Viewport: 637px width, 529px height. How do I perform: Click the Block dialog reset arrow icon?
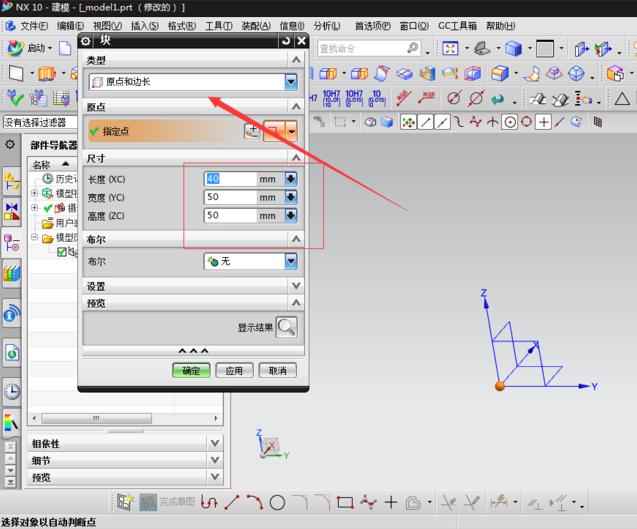point(285,41)
